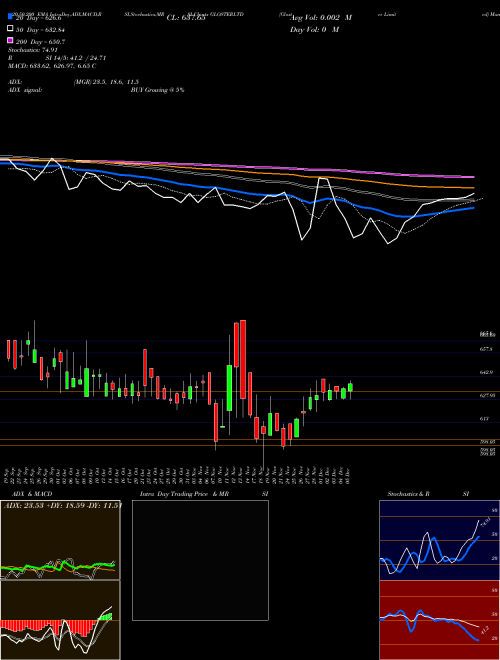The height and width of the screenshot is (660, 500).
Task: Select the '20 Day = 626.6' label
Action: [x=39, y=18]
